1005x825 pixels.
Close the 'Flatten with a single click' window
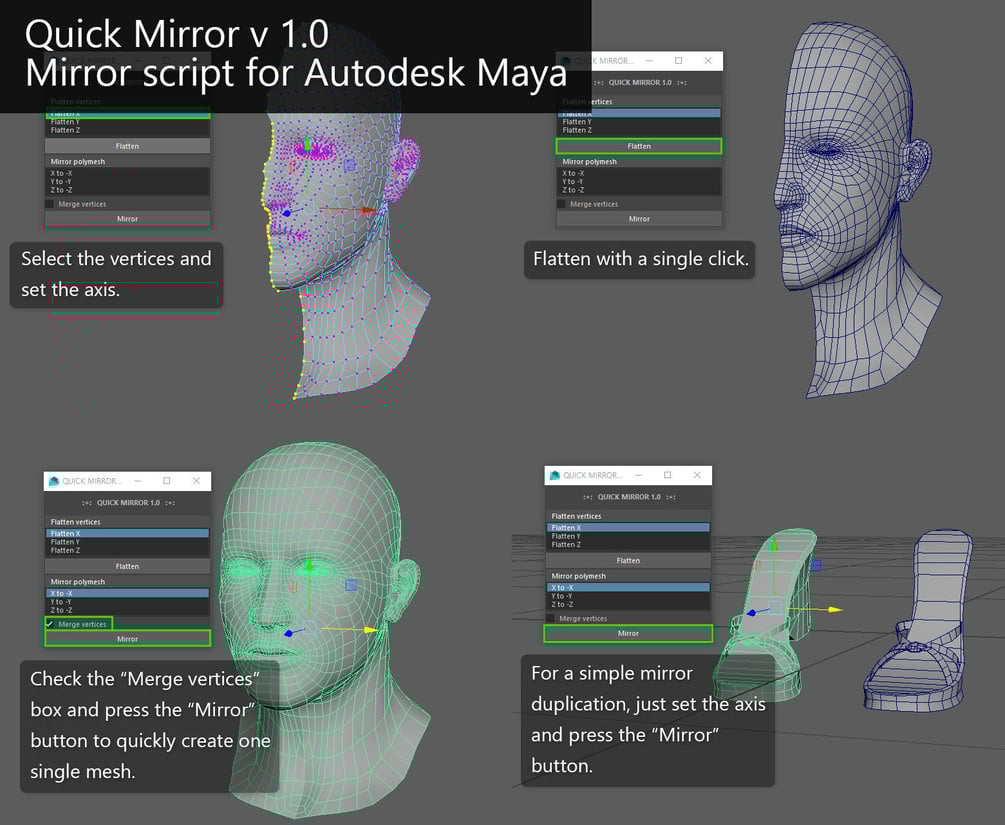708,60
